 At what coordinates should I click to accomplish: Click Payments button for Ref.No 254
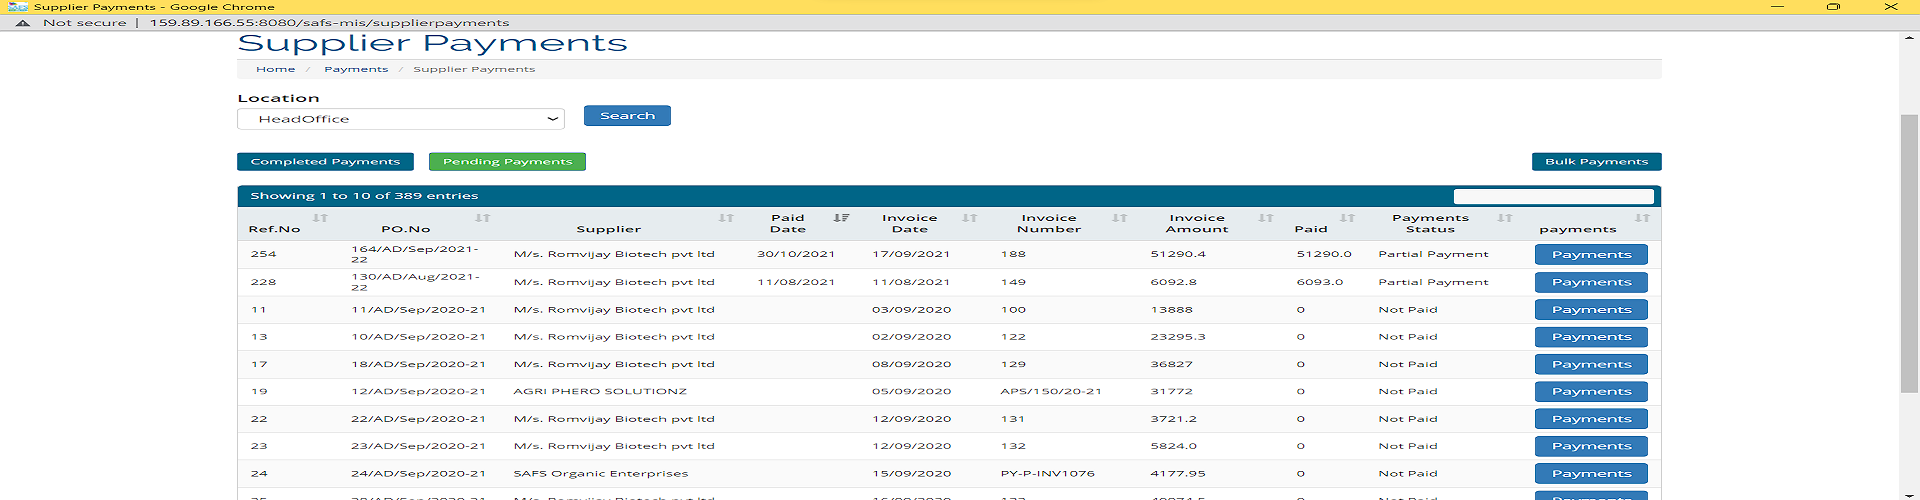1591,255
